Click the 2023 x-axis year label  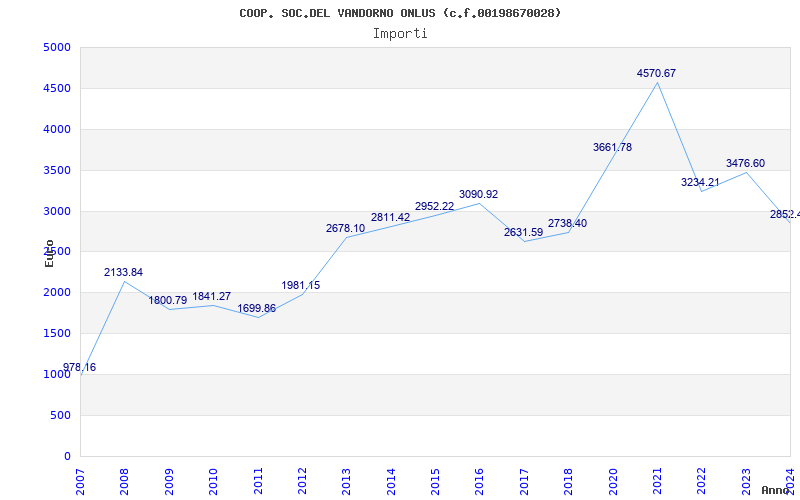746,481
